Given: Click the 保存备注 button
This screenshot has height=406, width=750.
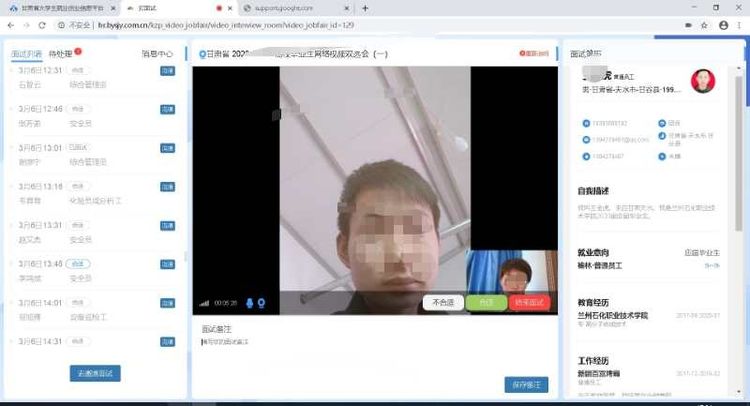Looking at the screenshot, I should (526, 385).
